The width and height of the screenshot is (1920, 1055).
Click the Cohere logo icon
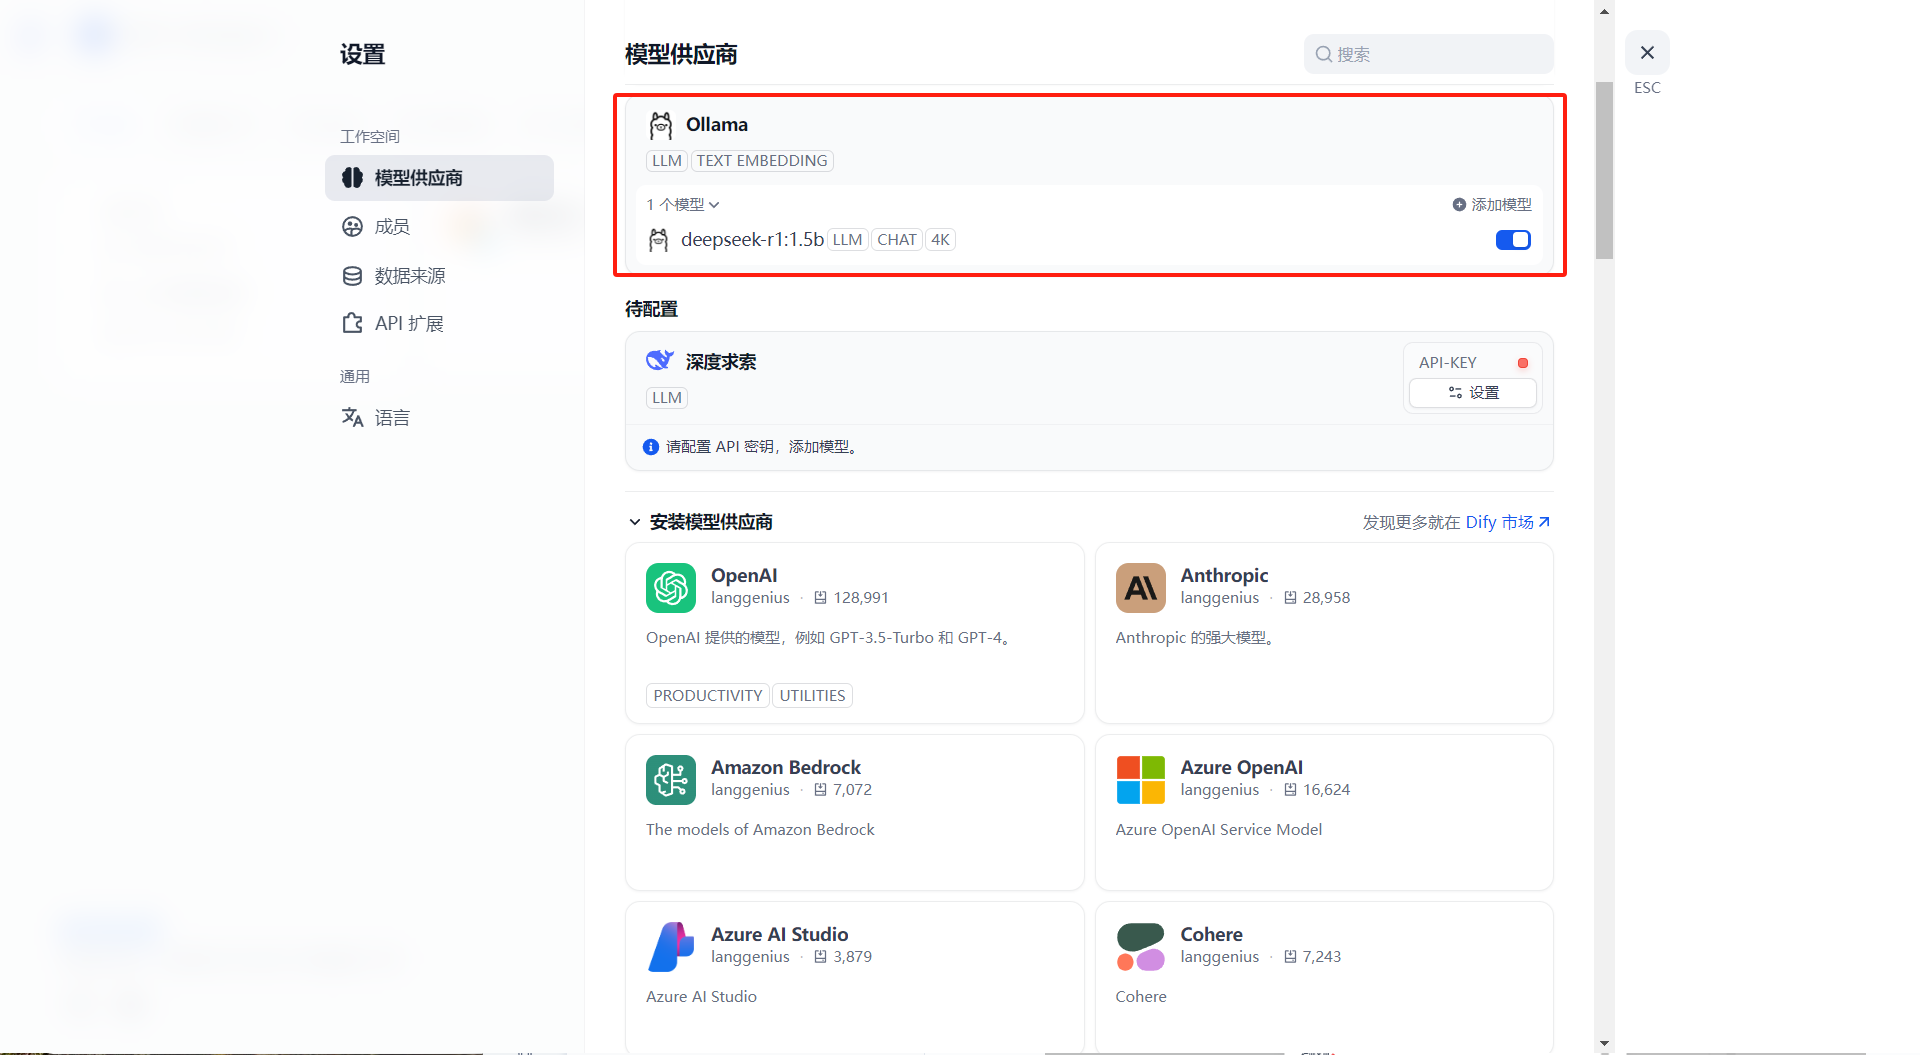[x=1141, y=946]
